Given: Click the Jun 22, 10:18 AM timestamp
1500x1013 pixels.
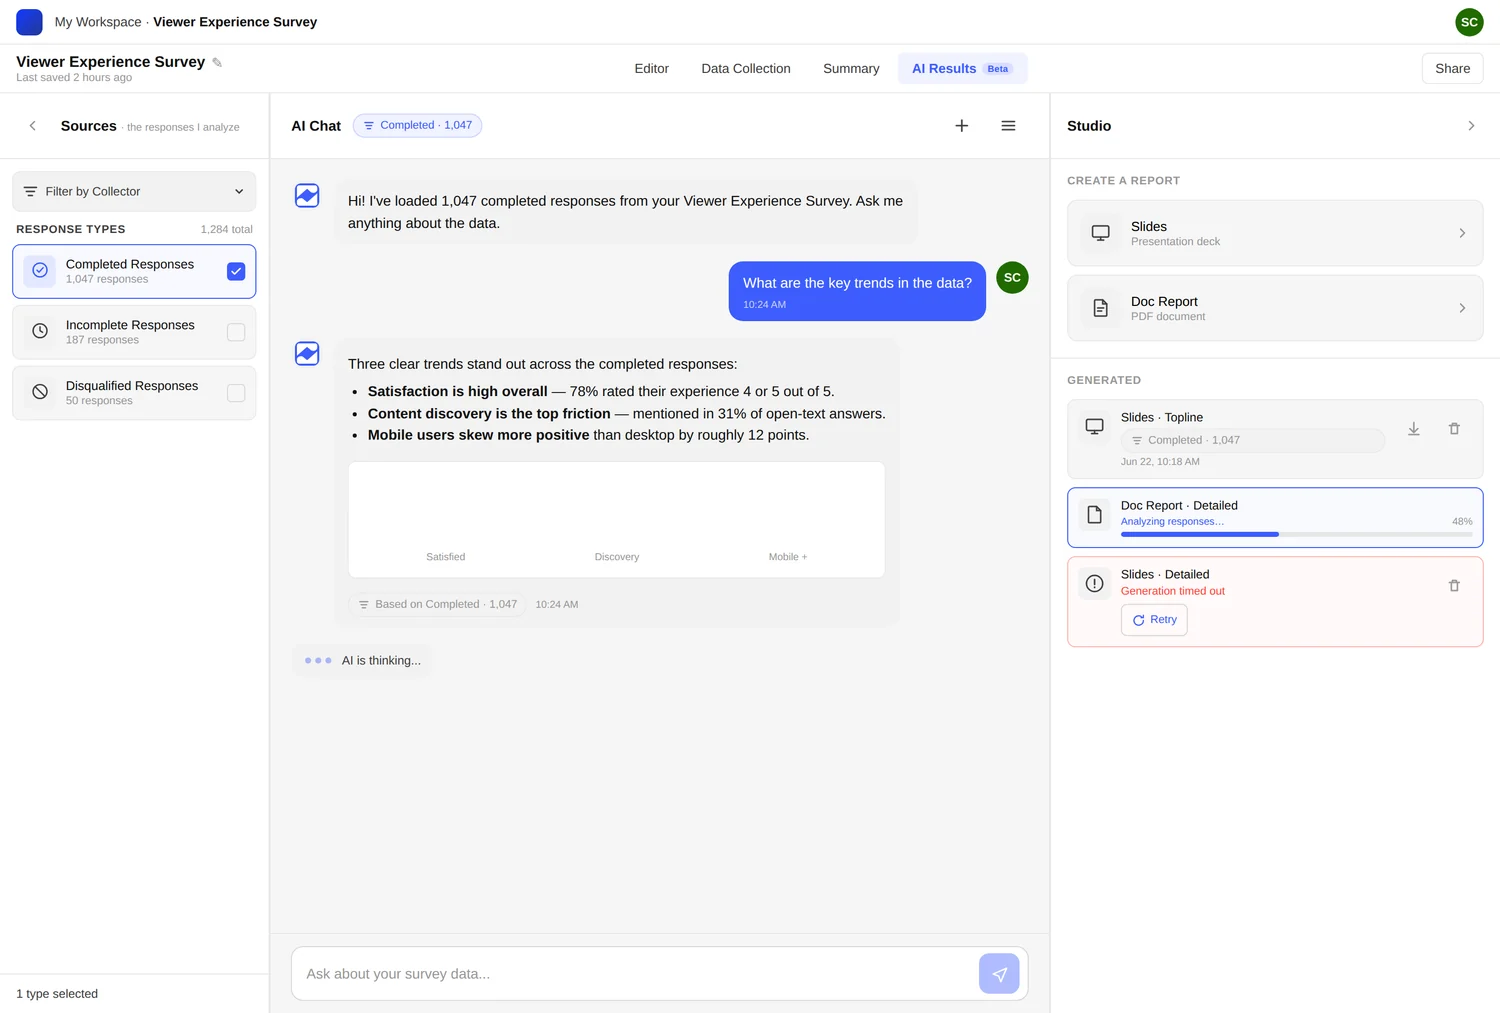Looking at the screenshot, I should click(x=1160, y=462).
